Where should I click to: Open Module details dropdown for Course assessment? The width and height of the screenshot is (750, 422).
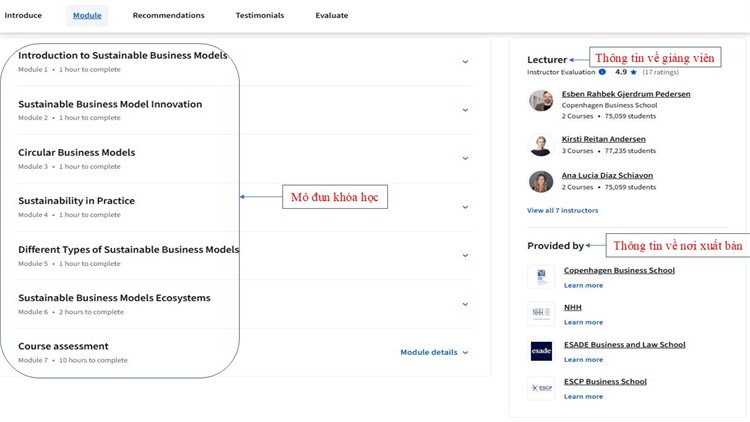(x=434, y=352)
